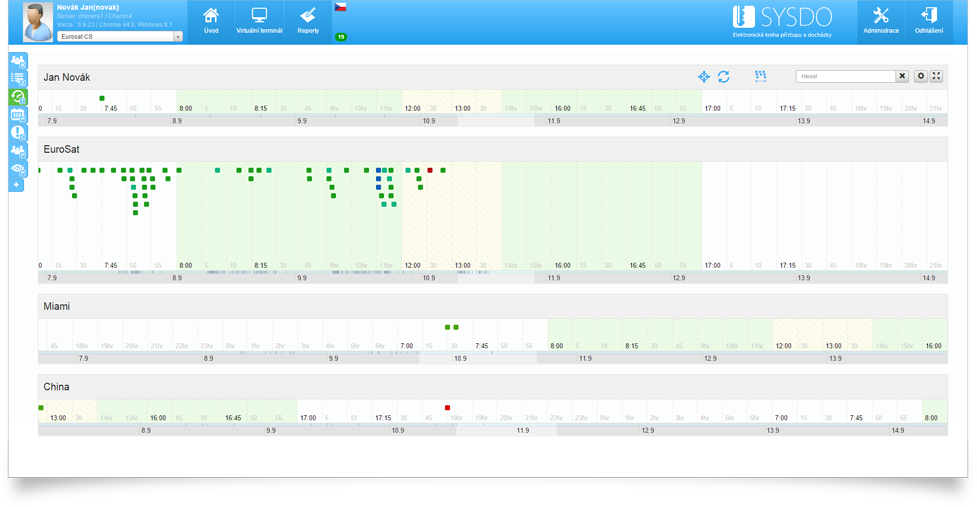Select the red event marker in China timeline
The image size is (977, 507).
click(x=447, y=408)
